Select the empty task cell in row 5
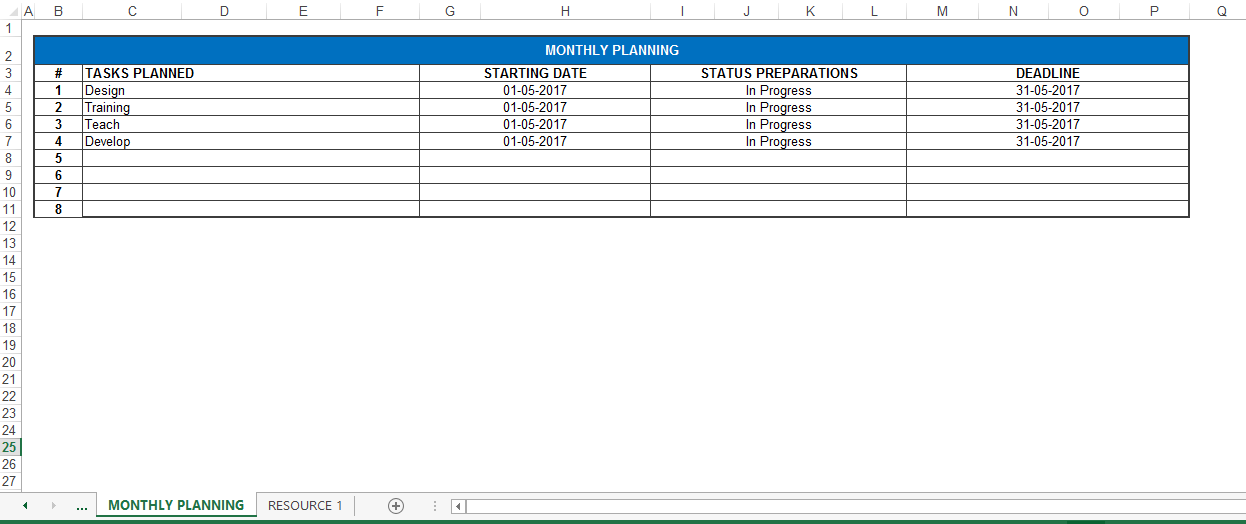 [x=251, y=158]
